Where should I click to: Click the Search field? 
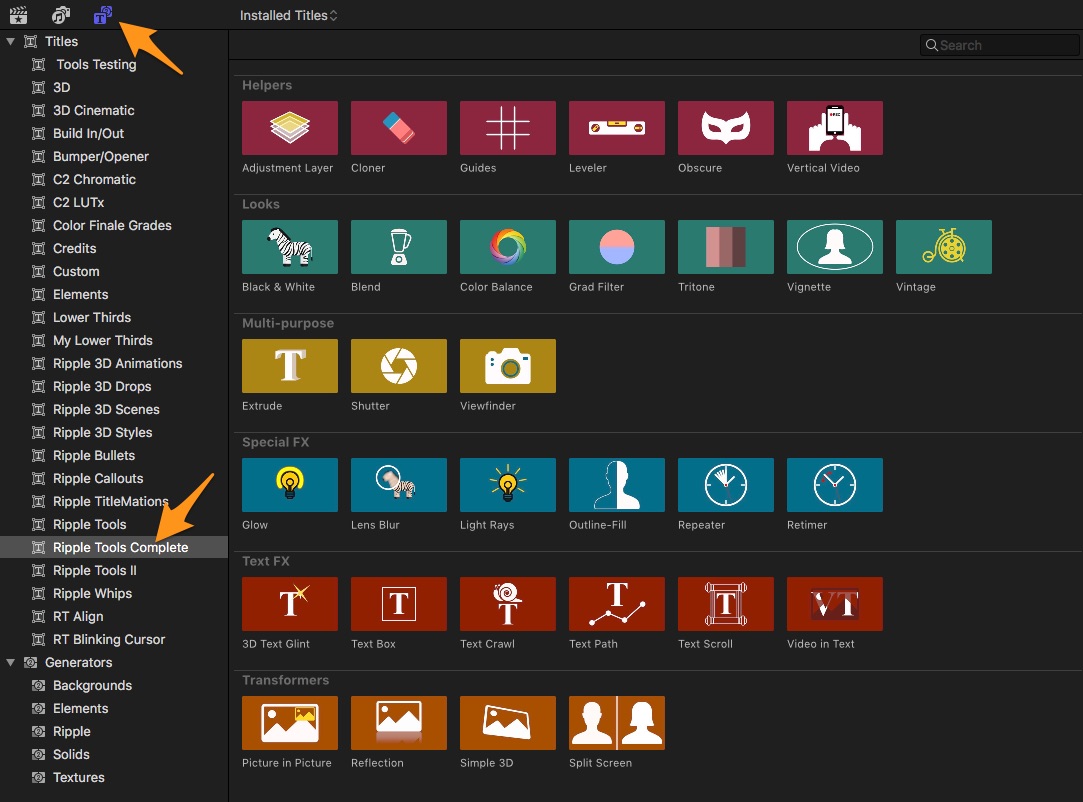999,45
